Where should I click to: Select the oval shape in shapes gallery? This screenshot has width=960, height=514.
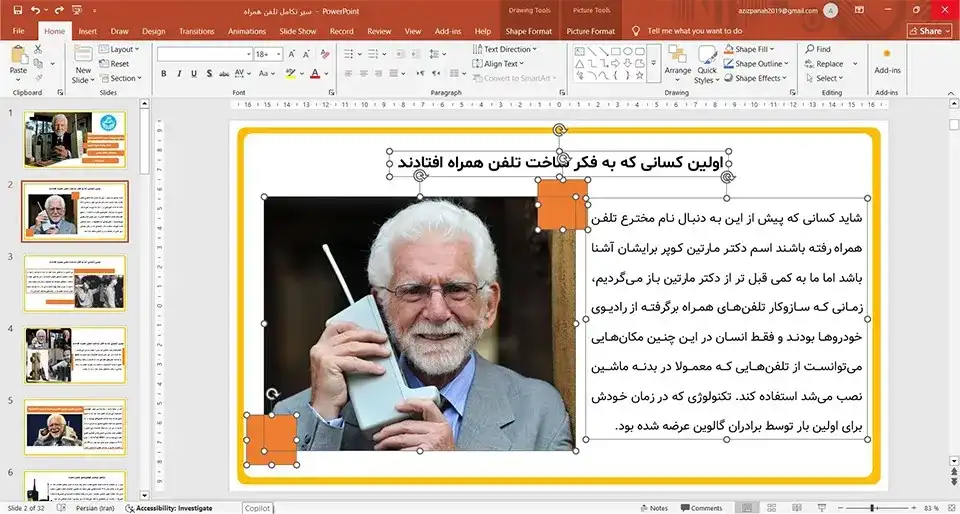click(x=628, y=52)
